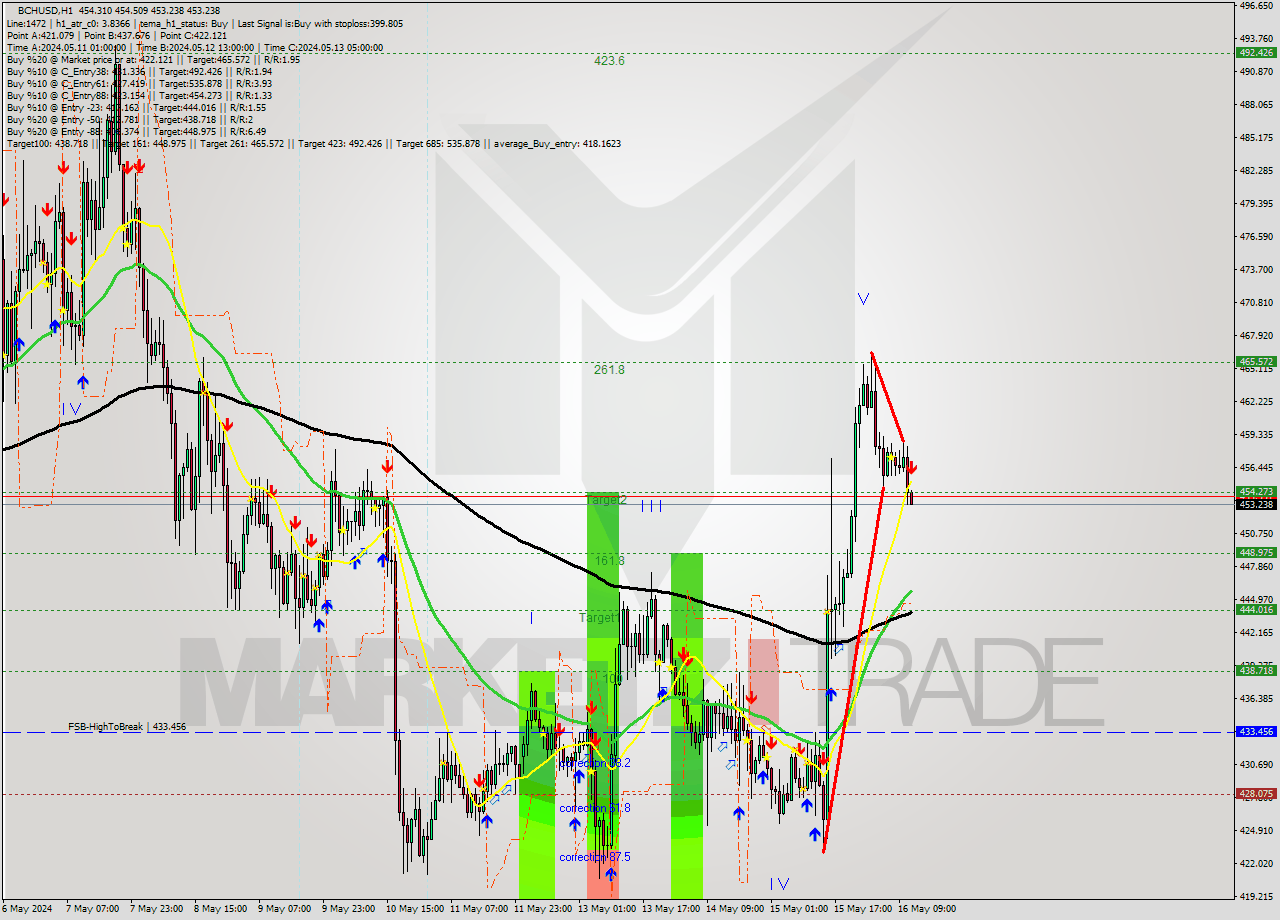This screenshot has height=920, width=1280.
Task: Click the Target2 label on the chart
Action: [606, 500]
